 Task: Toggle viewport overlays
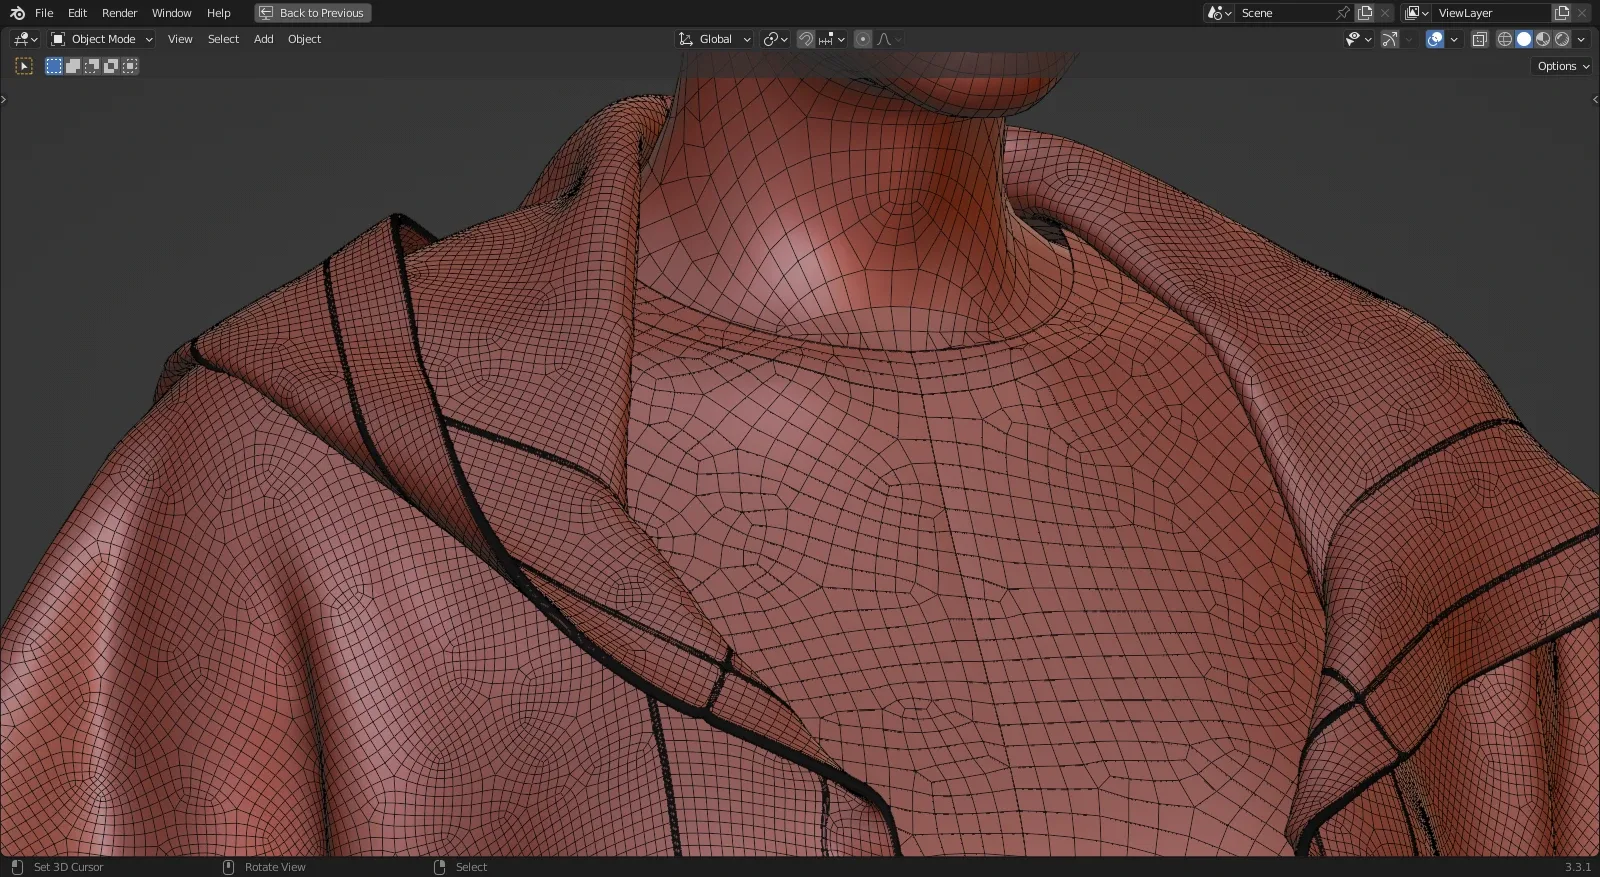[x=1435, y=39]
